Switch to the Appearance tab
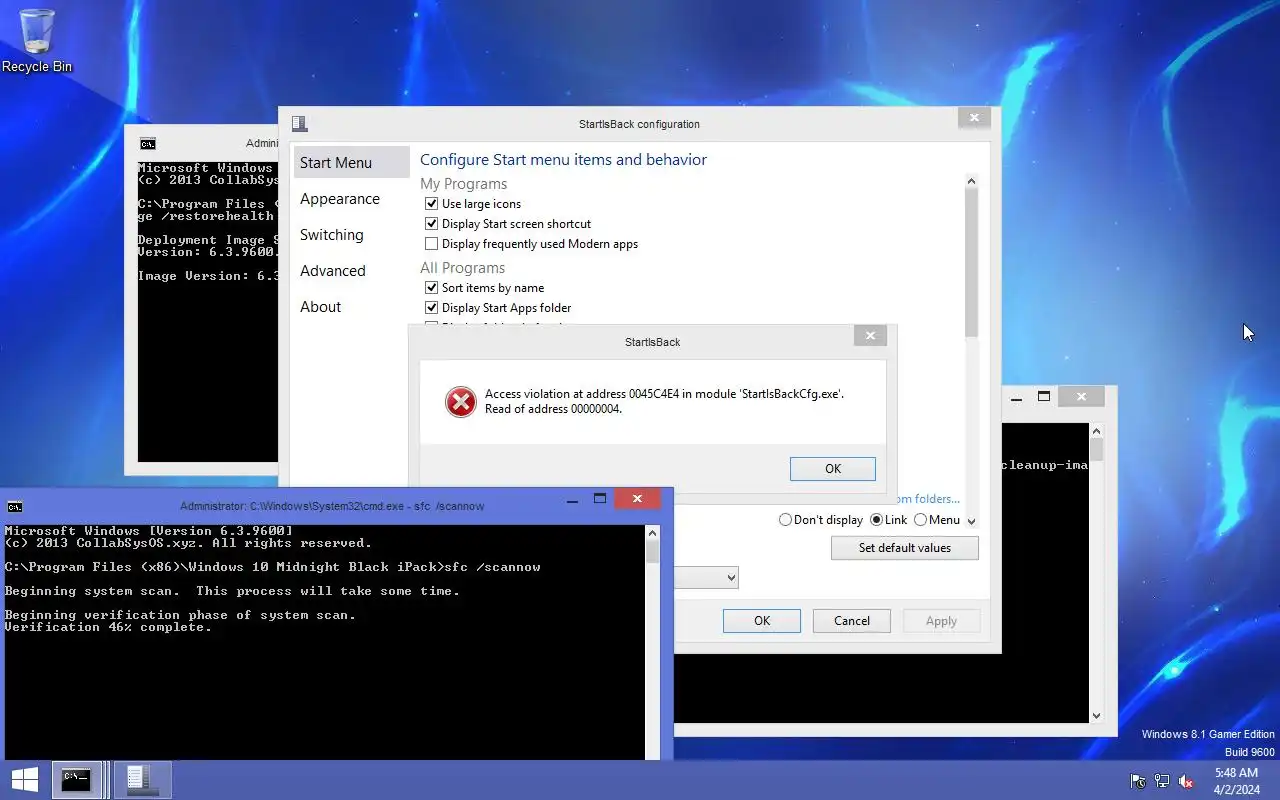 [x=351, y=199]
